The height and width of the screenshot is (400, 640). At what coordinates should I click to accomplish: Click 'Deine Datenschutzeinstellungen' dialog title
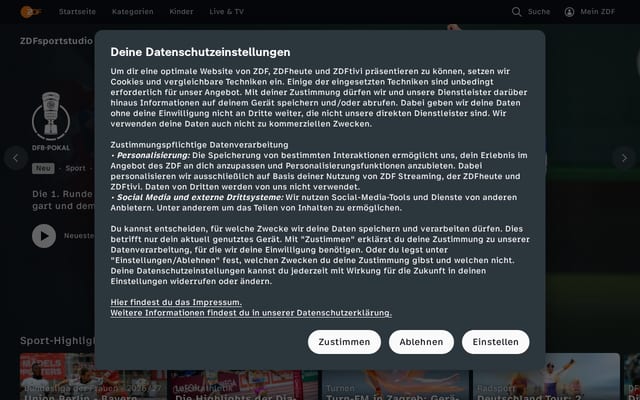200,52
